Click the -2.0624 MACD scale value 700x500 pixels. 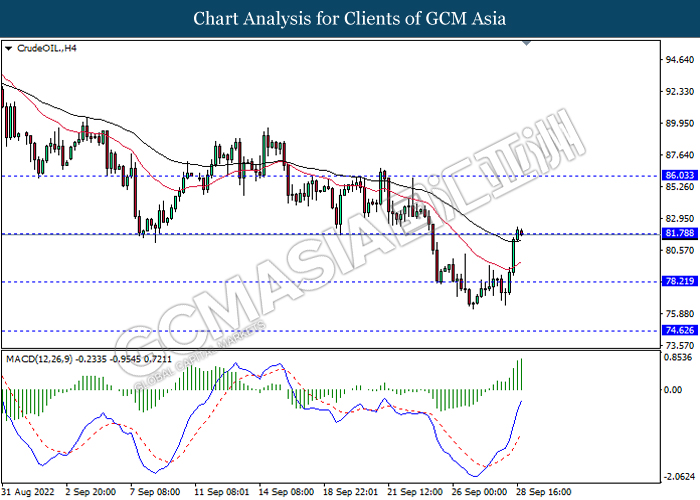pyautogui.click(x=679, y=477)
